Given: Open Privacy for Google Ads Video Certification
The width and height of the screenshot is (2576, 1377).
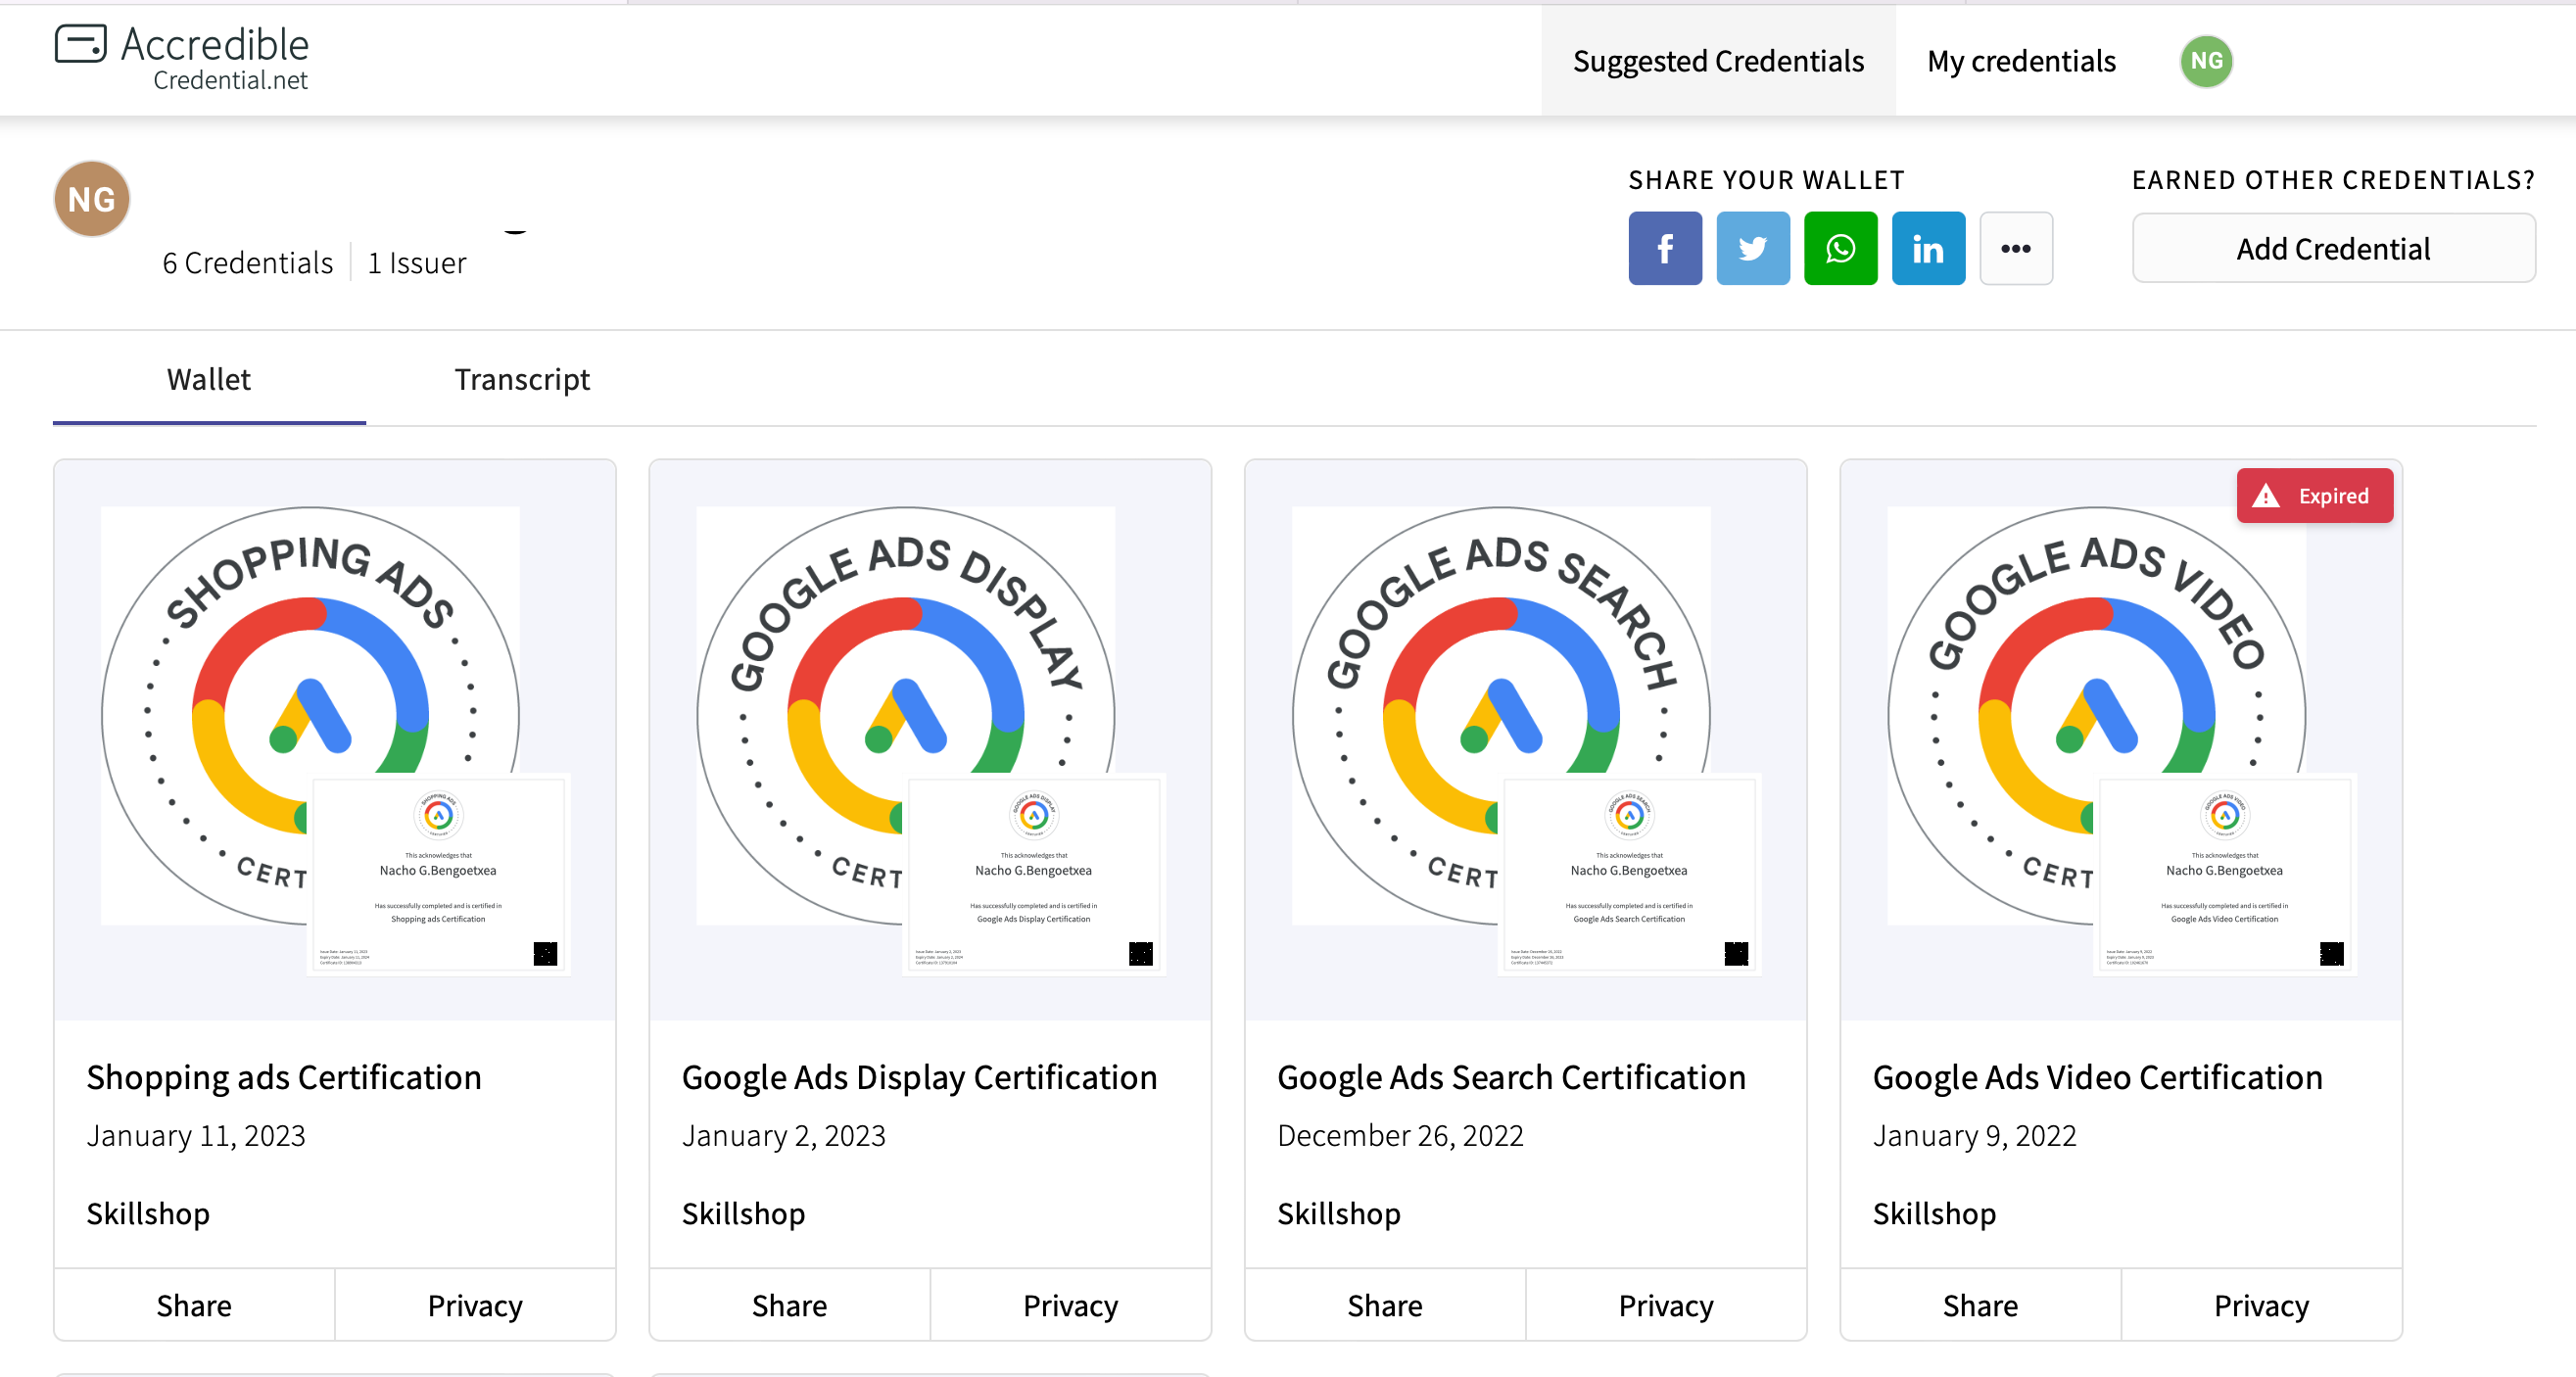Looking at the screenshot, I should pos(2261,1305).
